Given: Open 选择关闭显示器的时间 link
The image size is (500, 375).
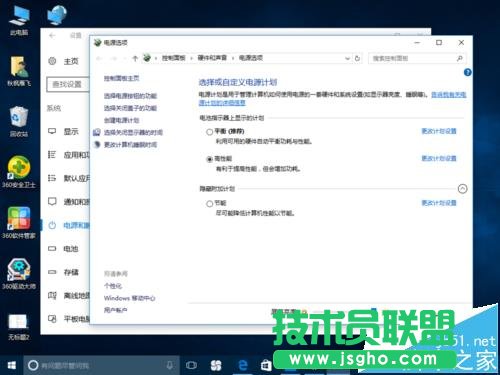Looking at the screenshot, I should (133, 132).
